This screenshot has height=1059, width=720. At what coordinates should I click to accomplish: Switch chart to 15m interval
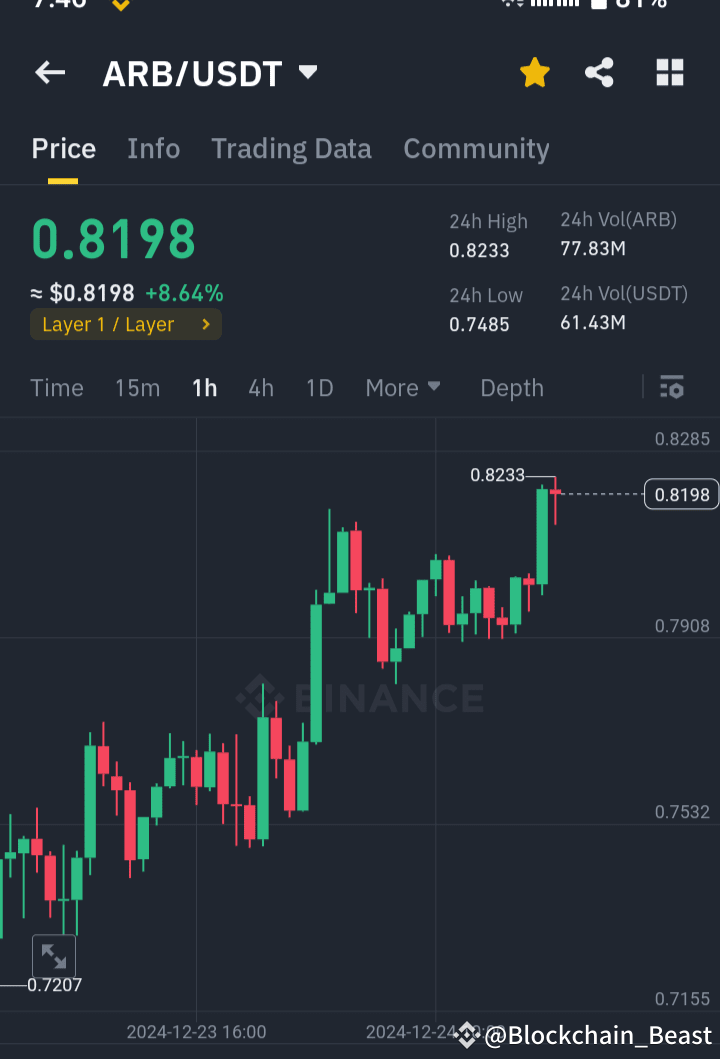click(x=137, y=387)
